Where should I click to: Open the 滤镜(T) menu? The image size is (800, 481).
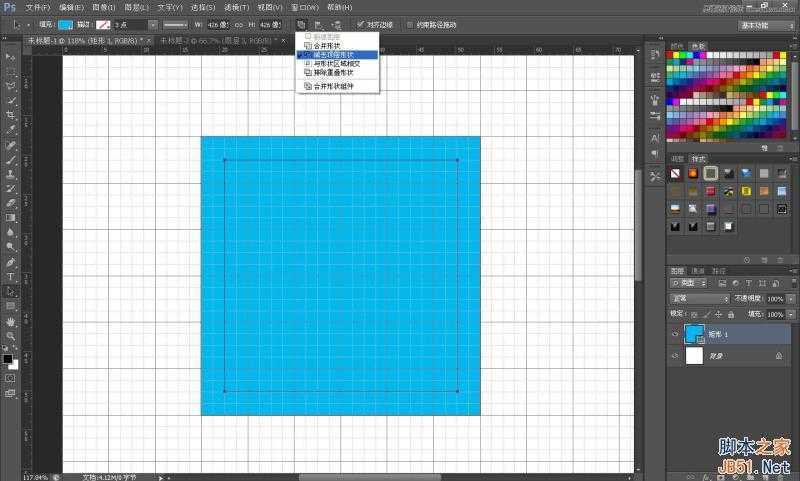[x=237, y=7]
